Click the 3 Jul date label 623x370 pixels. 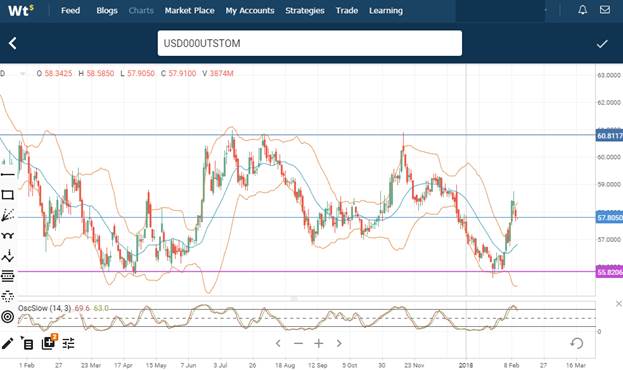point(221,365)
